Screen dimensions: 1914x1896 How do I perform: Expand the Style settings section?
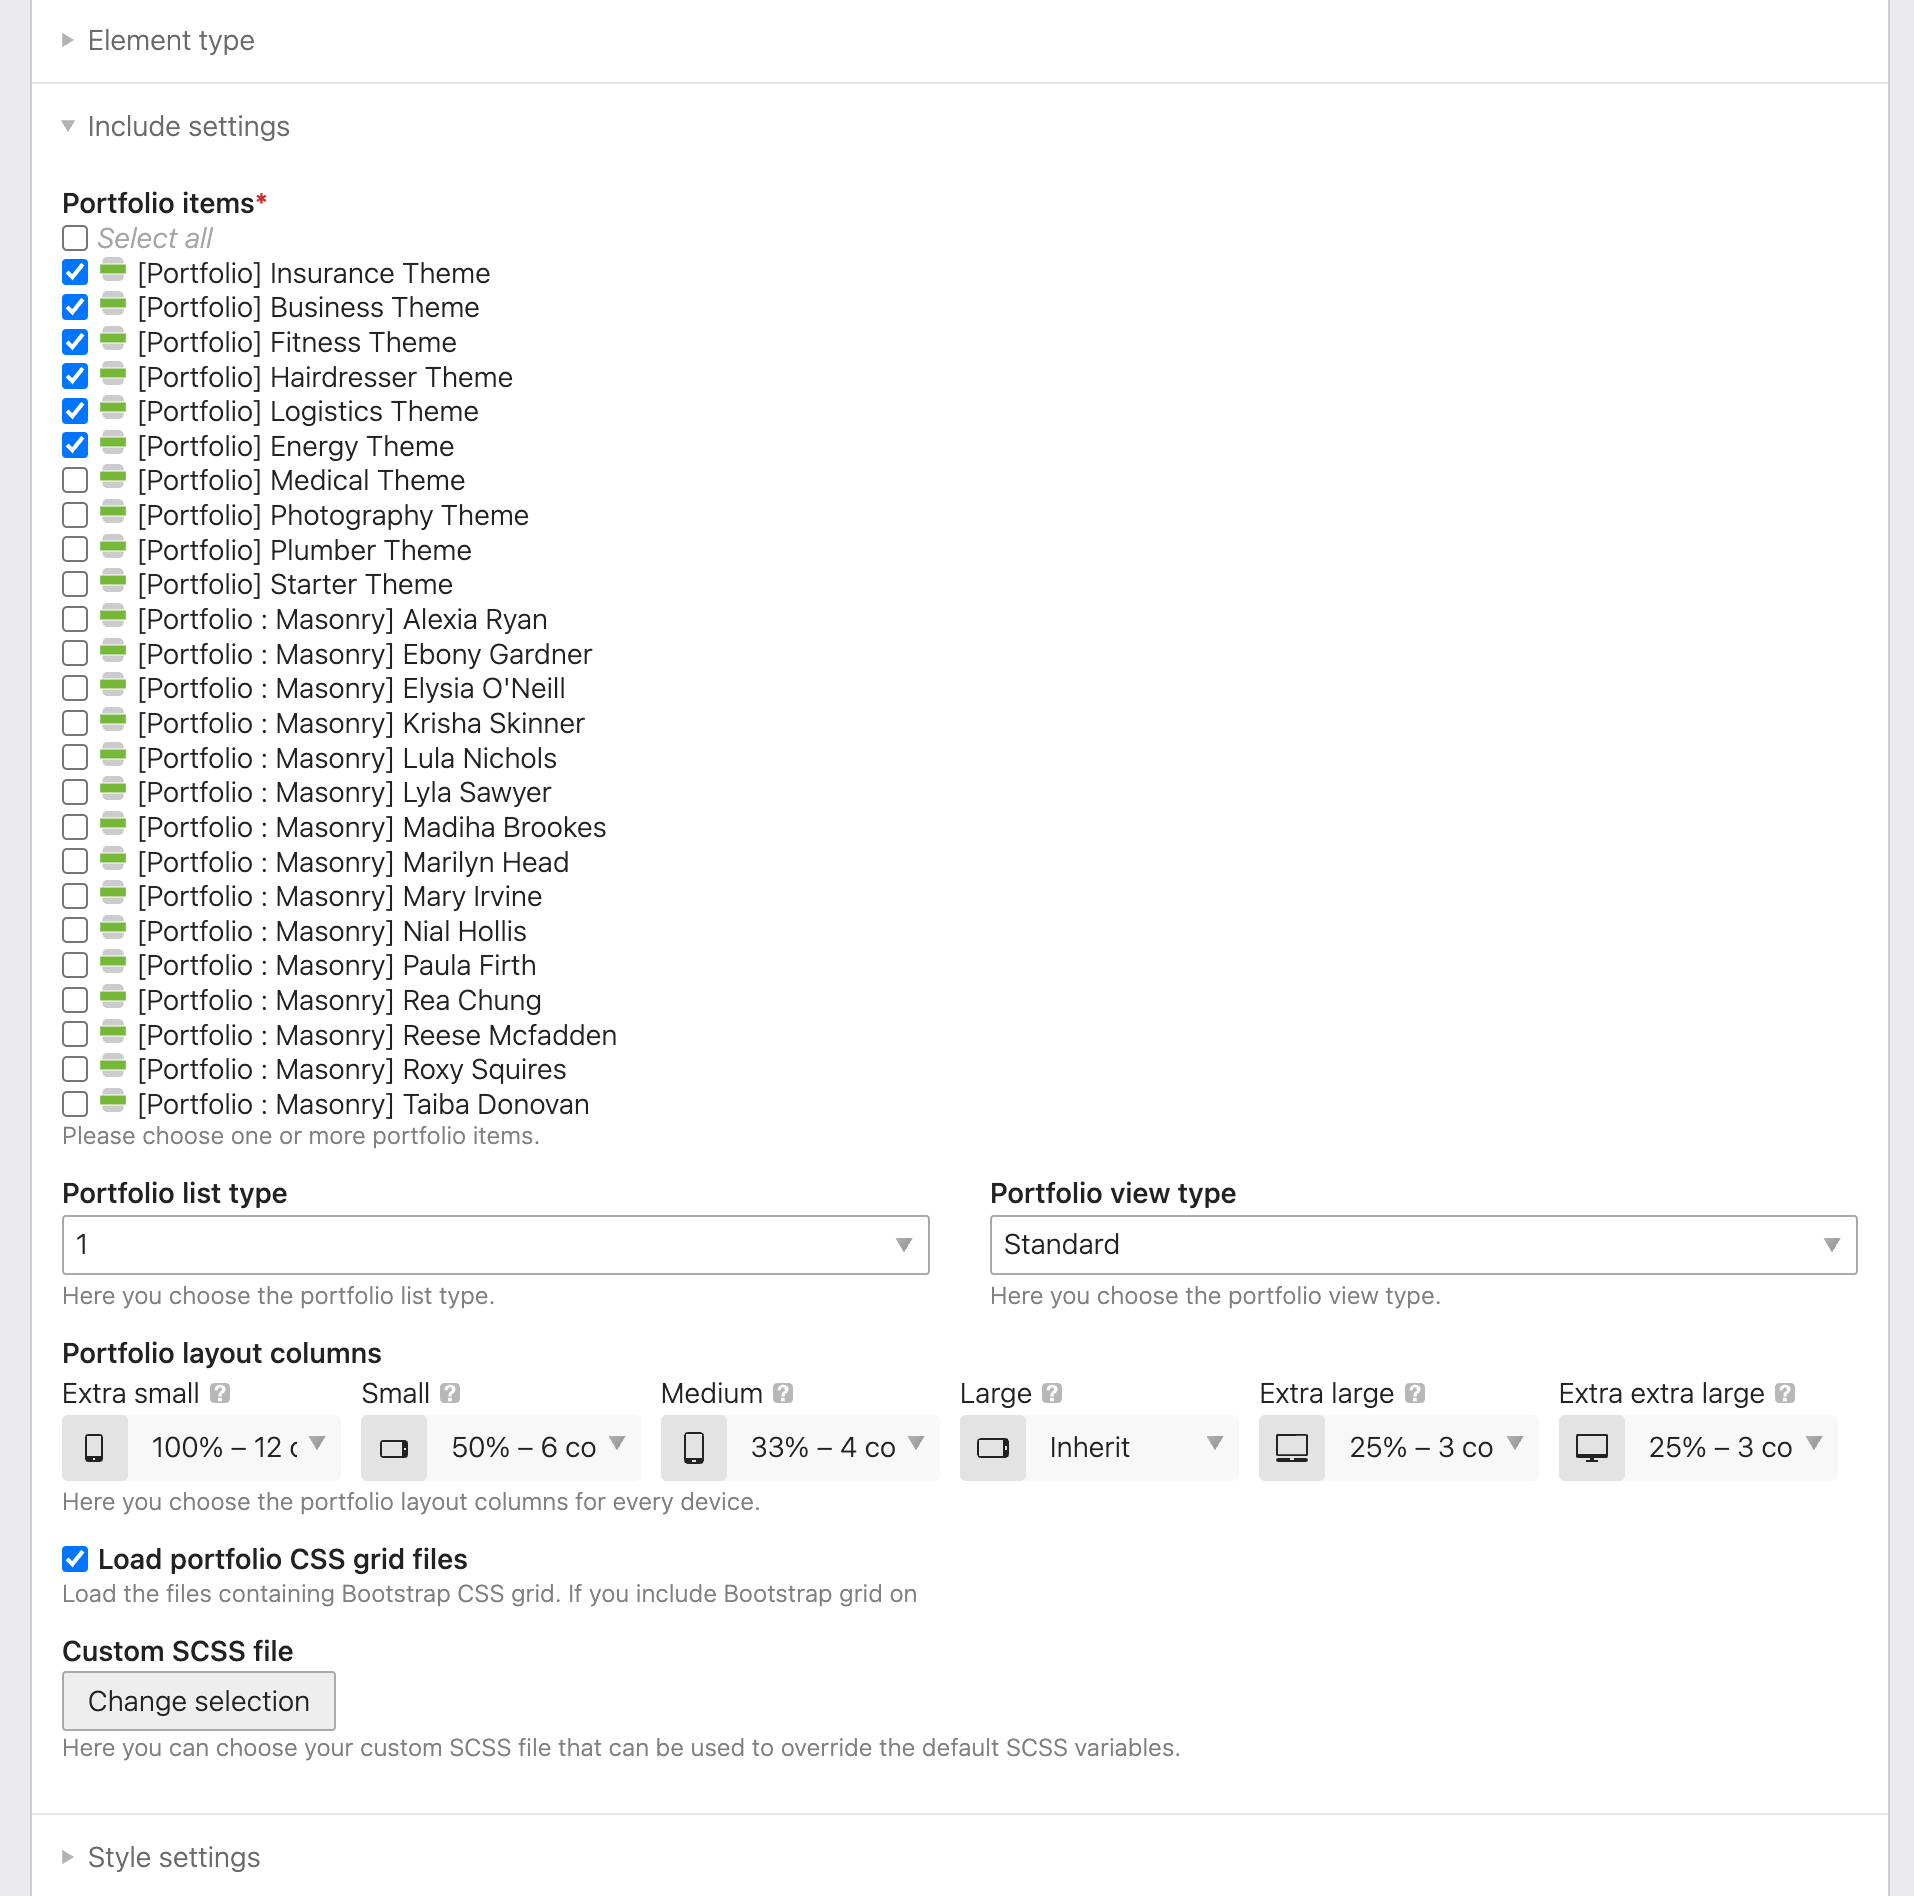click(x=174, y=1857)
